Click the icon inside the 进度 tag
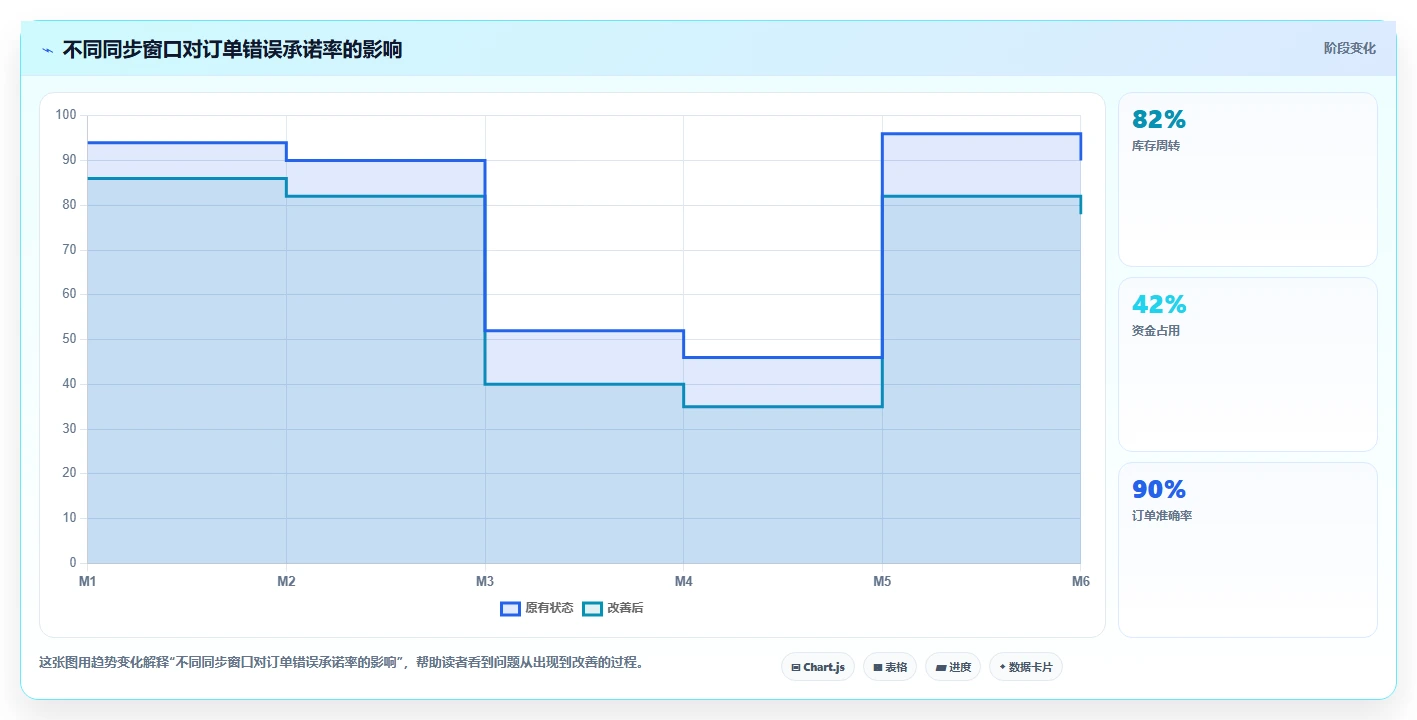 point(940,667)
